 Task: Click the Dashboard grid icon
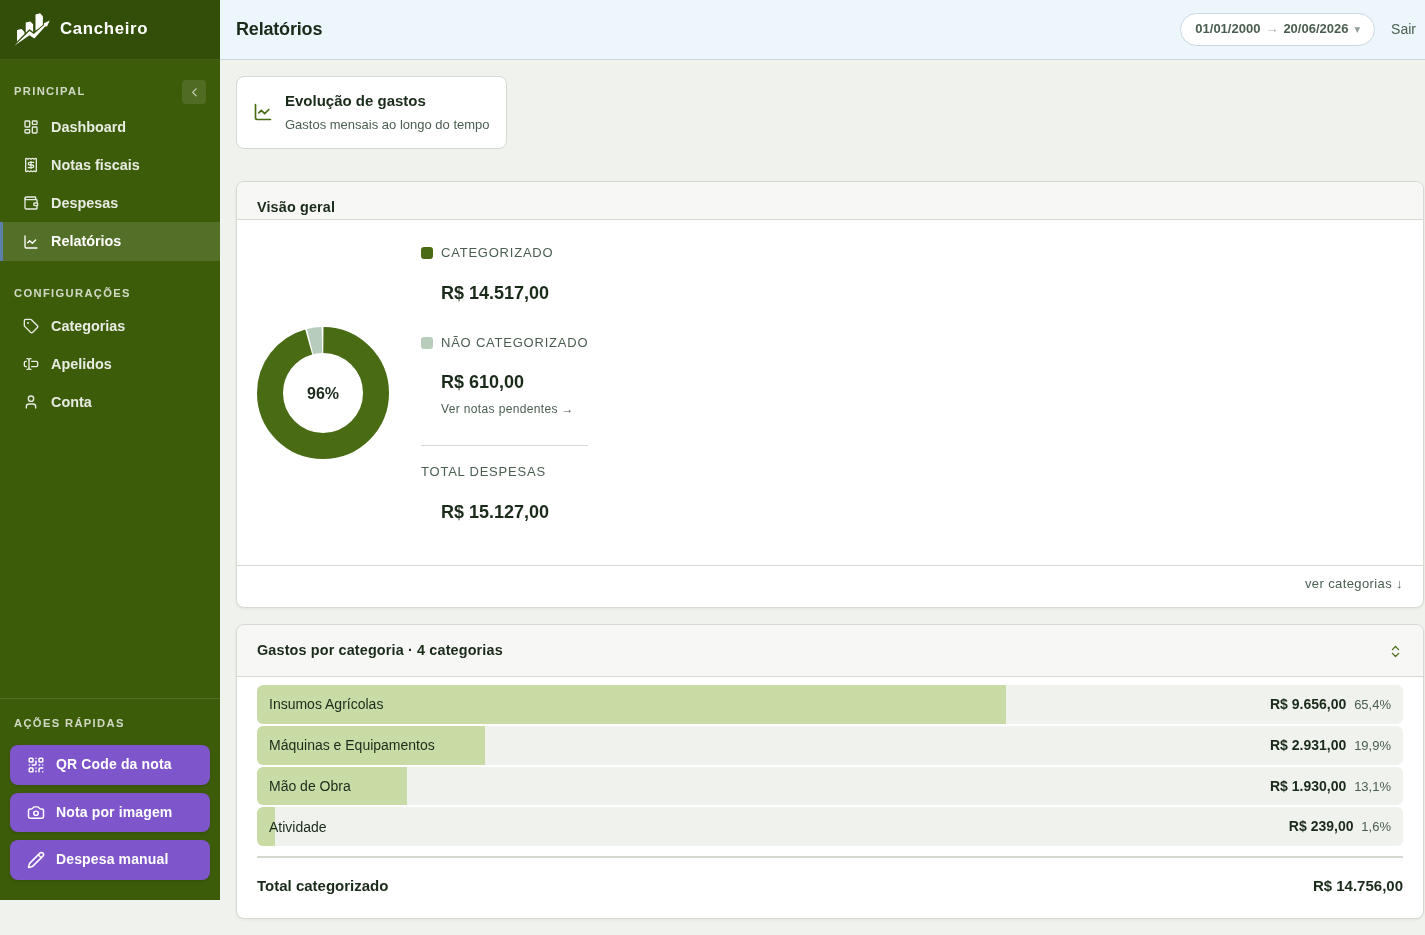[x=31, y=127]
